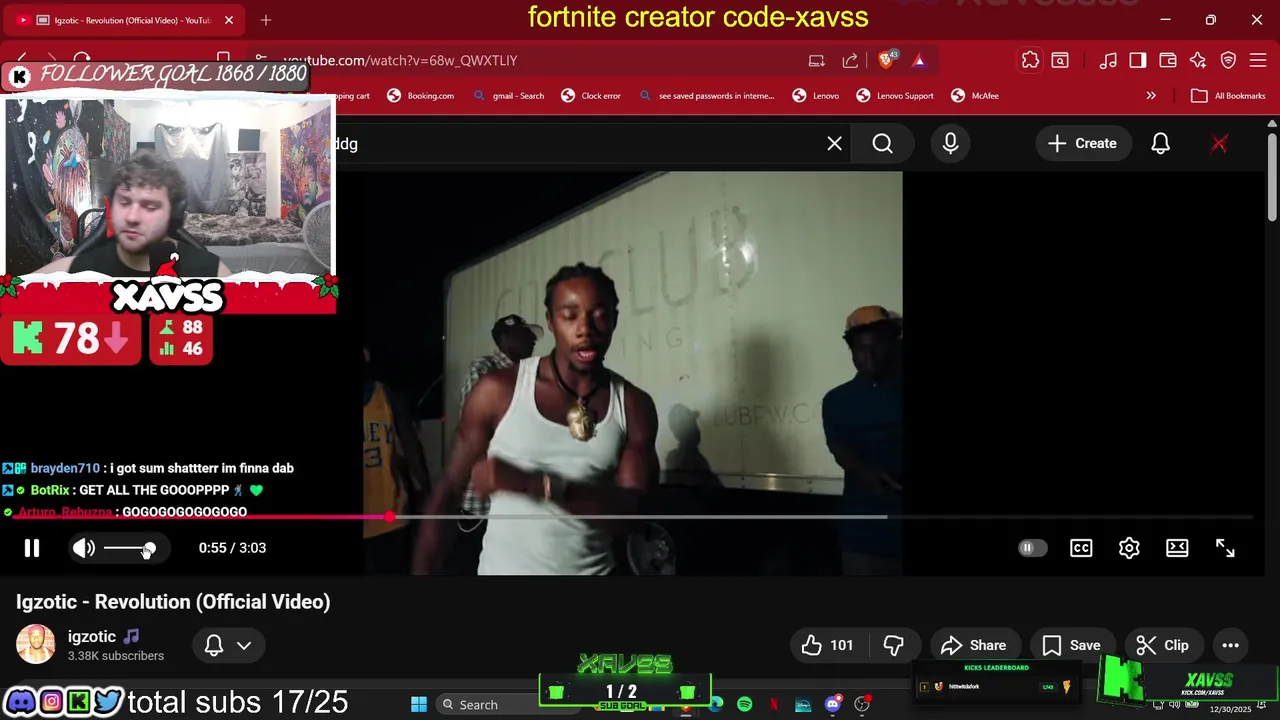
Task: Open the Leo AI sparkle icon
Action: [1198, 60]
